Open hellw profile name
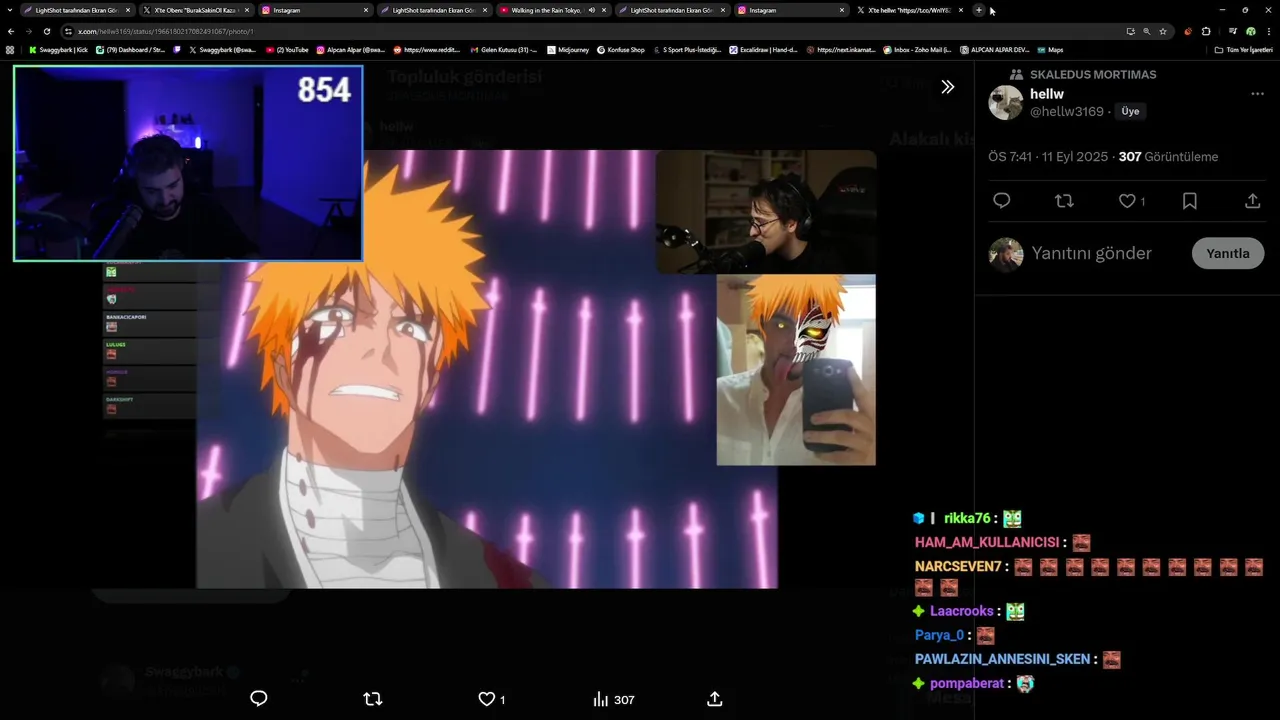Viewport: 1280px width, 720px height. coord(1047,94)
